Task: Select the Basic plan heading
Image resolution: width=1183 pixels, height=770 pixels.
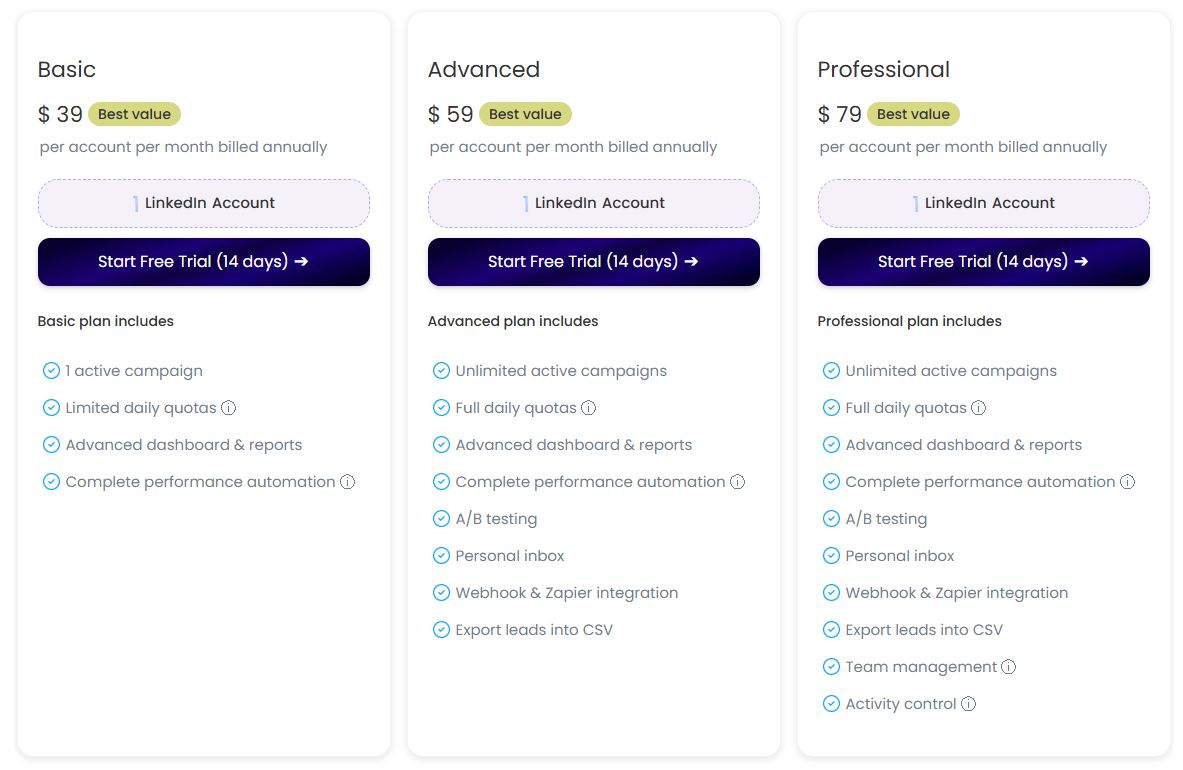Action: pyautogui.click(x=66, y=69)
